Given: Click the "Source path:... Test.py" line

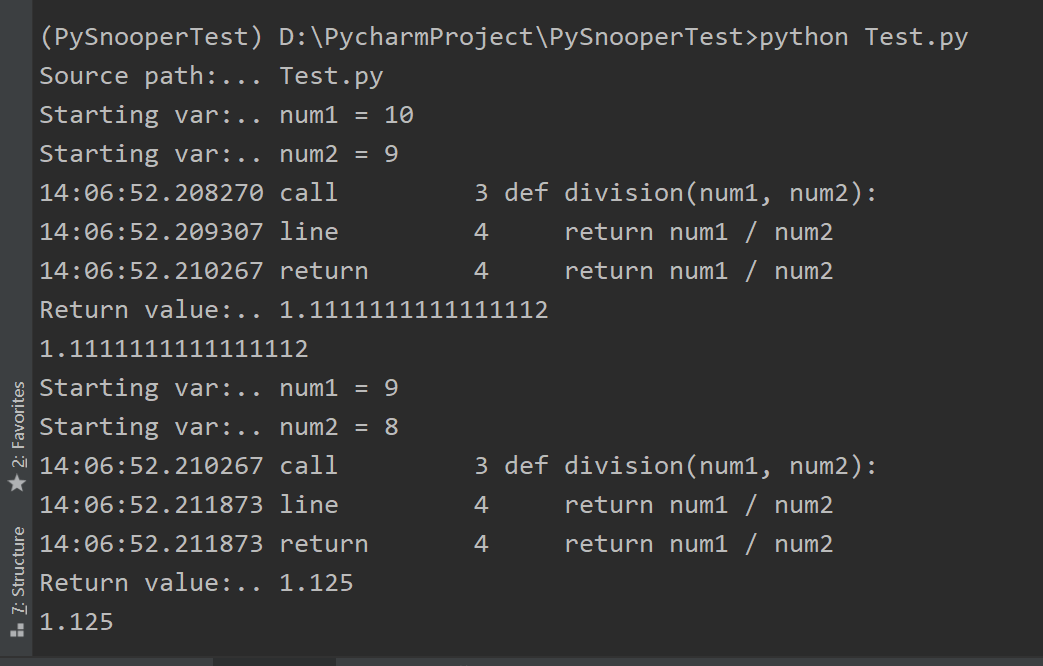Looking at the screenshot, I should [211, 77].
